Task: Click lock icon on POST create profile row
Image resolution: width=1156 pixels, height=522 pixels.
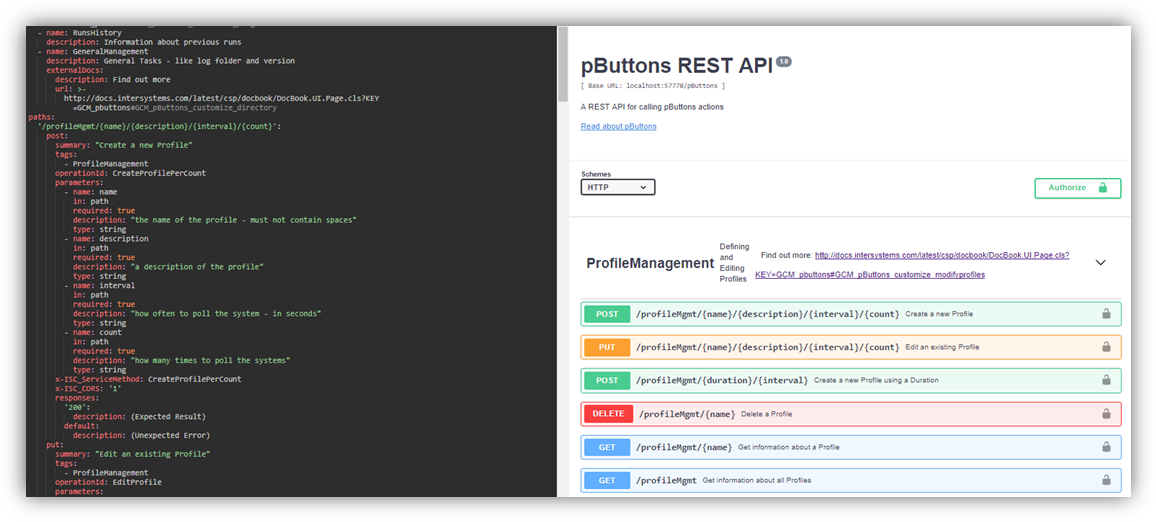Action: click(x=1106, y=314)
